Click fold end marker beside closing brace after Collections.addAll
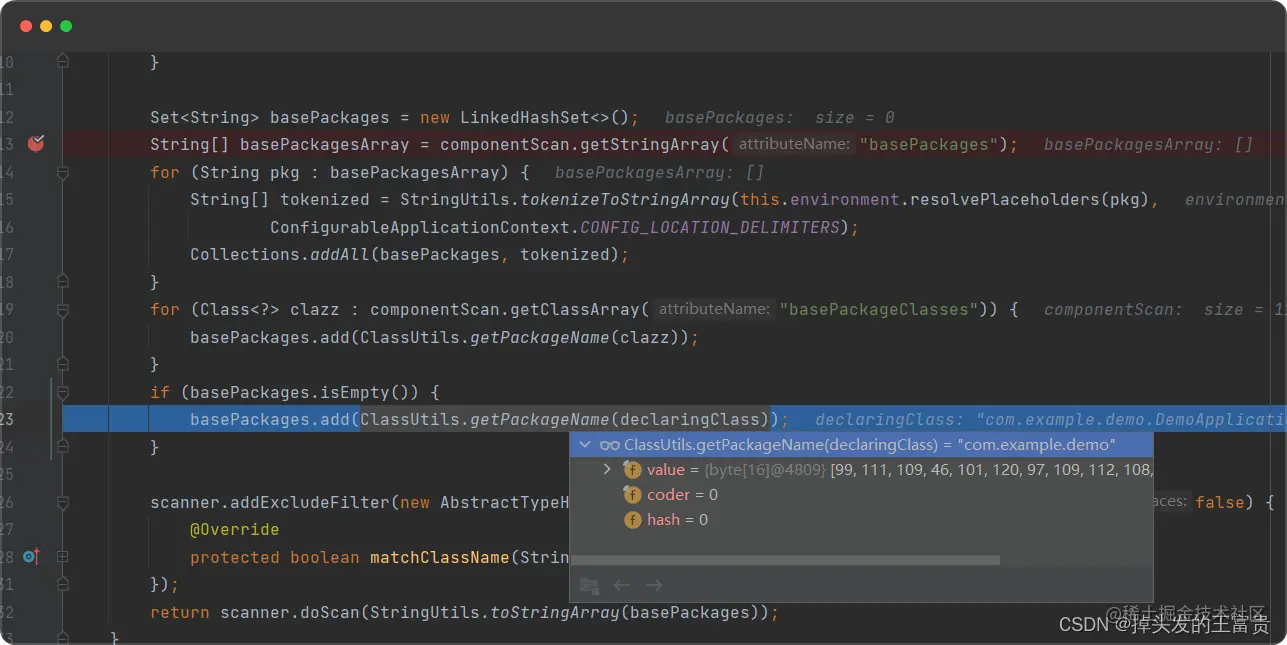The height and width of the screenshot is (645, 1287). pos(62,282)
